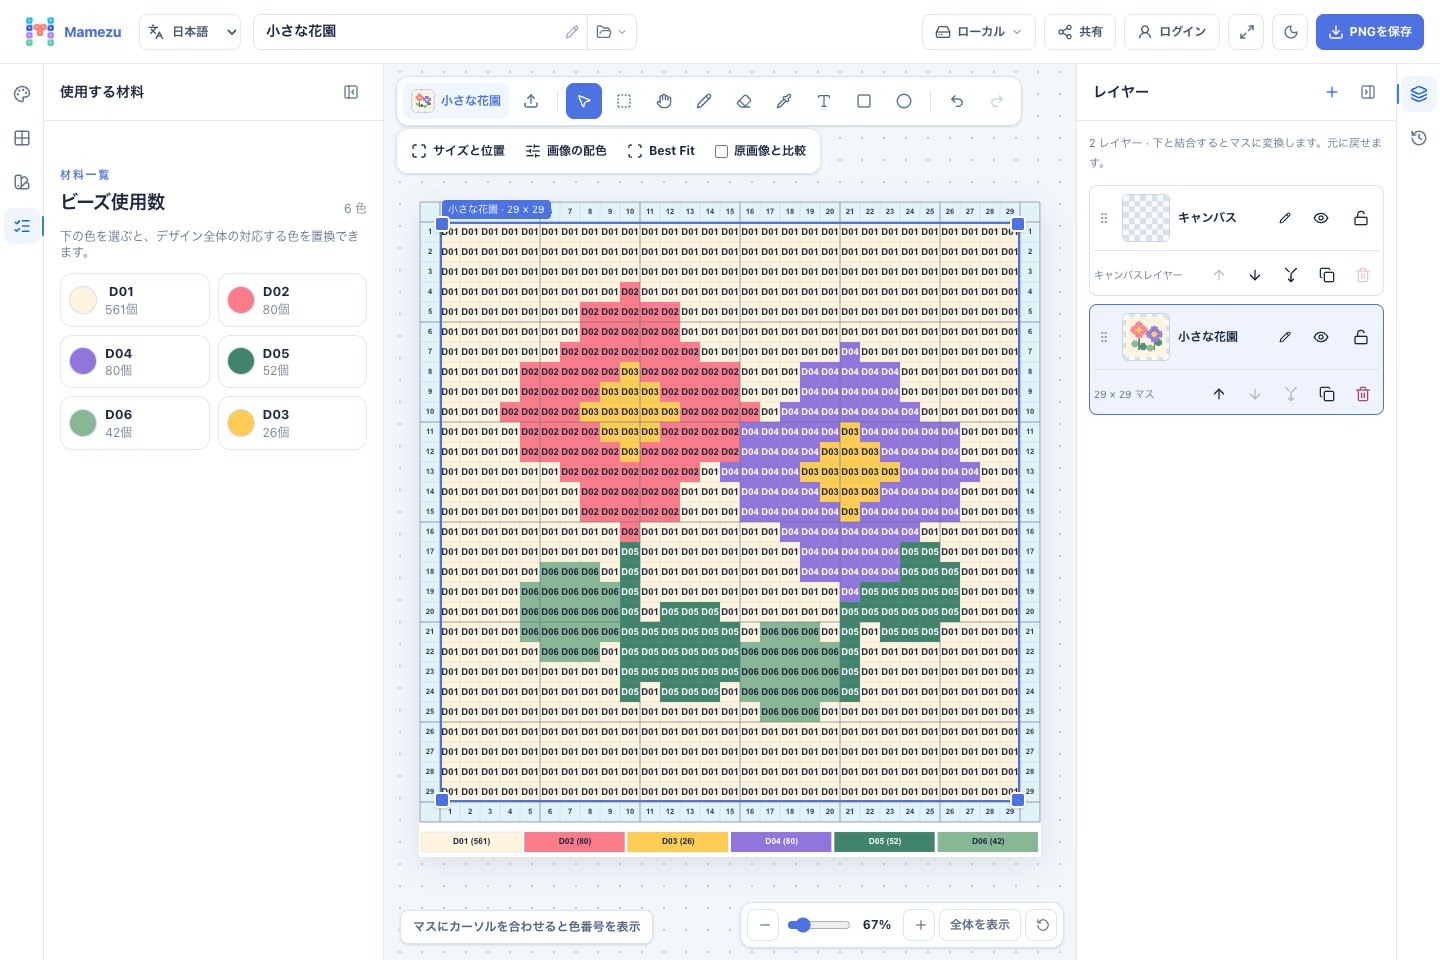This screenshot has height=960, width=1440.
Task: Hide the 小さな花園 layer
Action: click(1321, 337)
